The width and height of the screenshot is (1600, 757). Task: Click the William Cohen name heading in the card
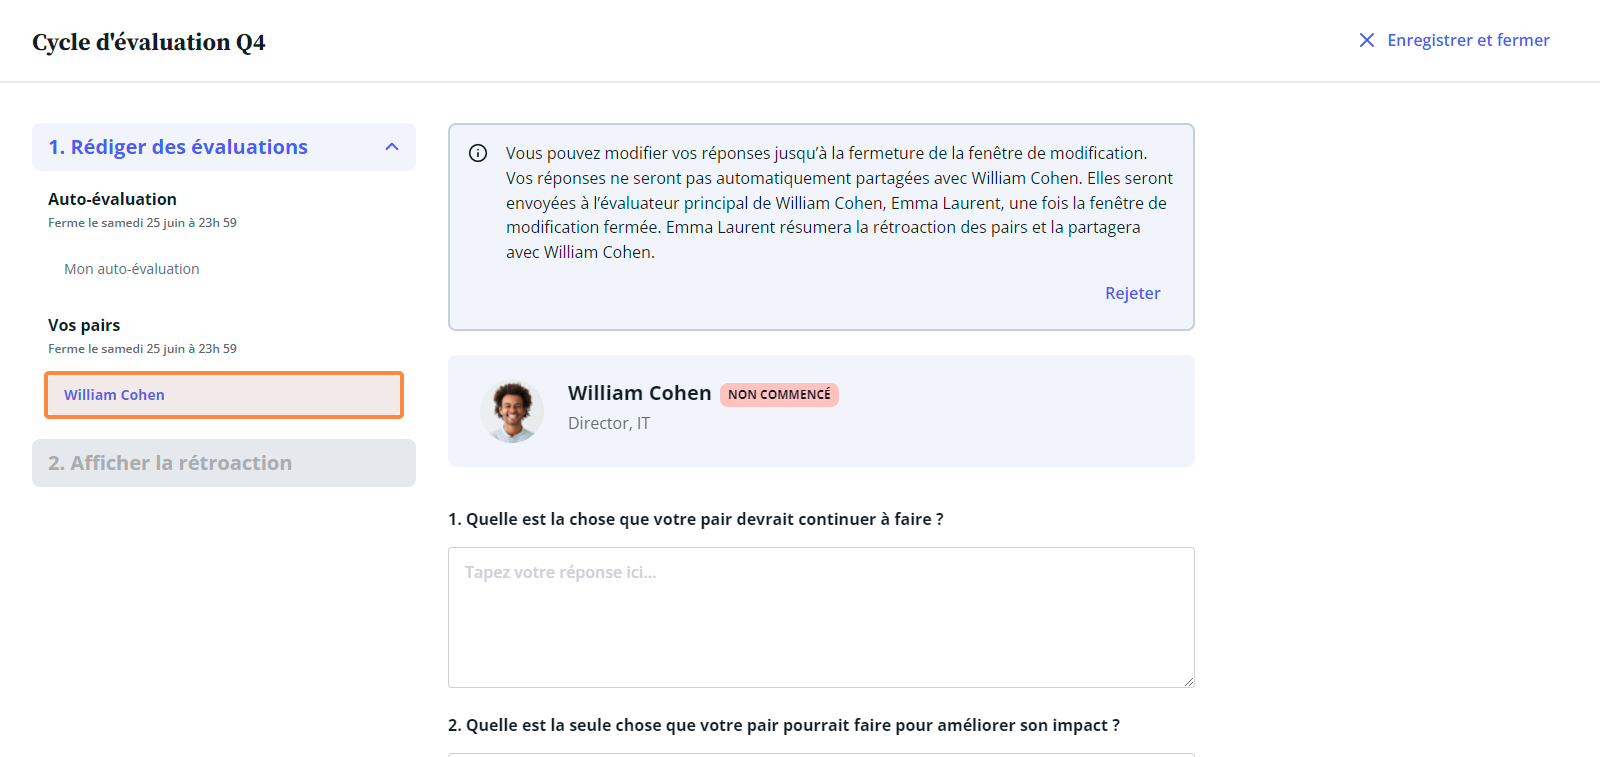click(x=639, y=393)
